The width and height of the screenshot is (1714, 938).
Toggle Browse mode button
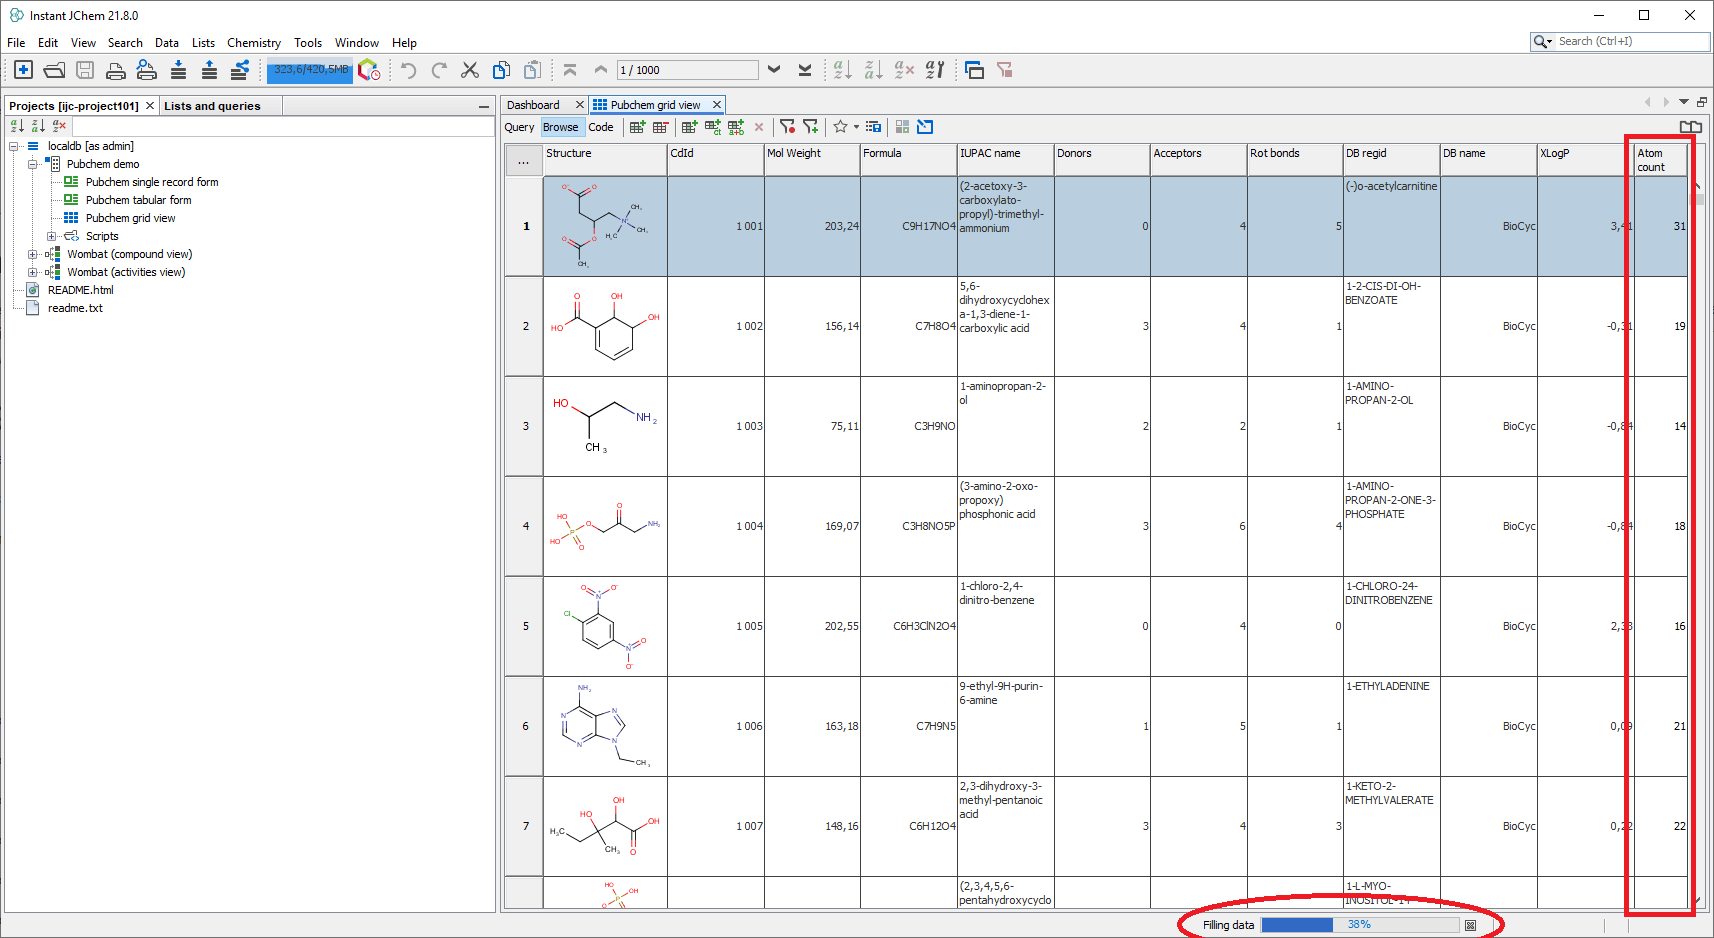click(x=561, y=127)
